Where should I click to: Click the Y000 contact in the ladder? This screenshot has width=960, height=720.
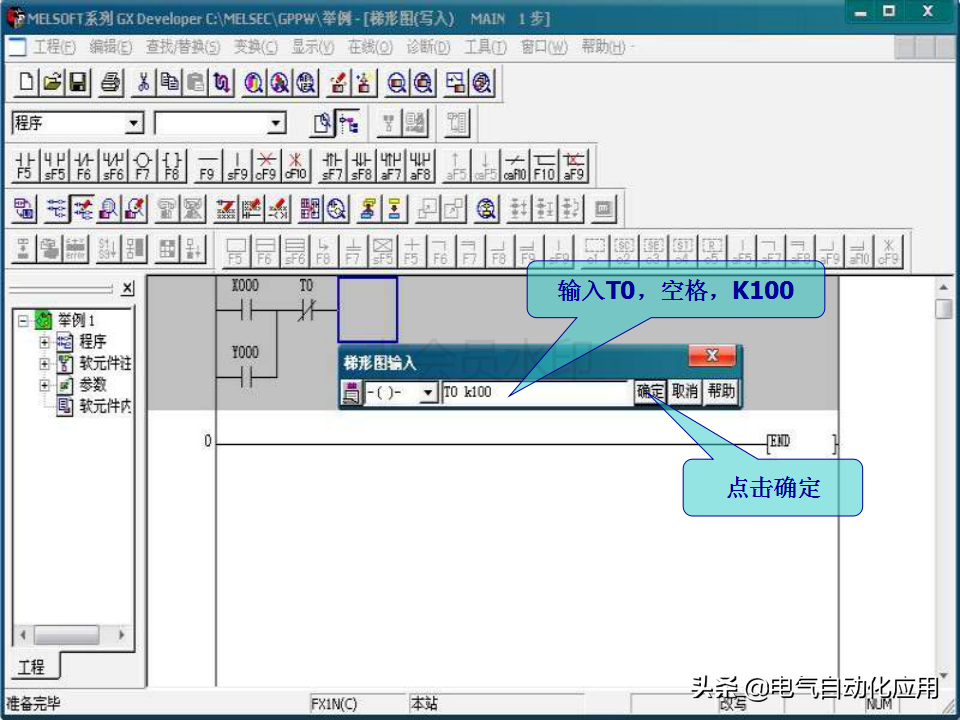coord(246,377)
